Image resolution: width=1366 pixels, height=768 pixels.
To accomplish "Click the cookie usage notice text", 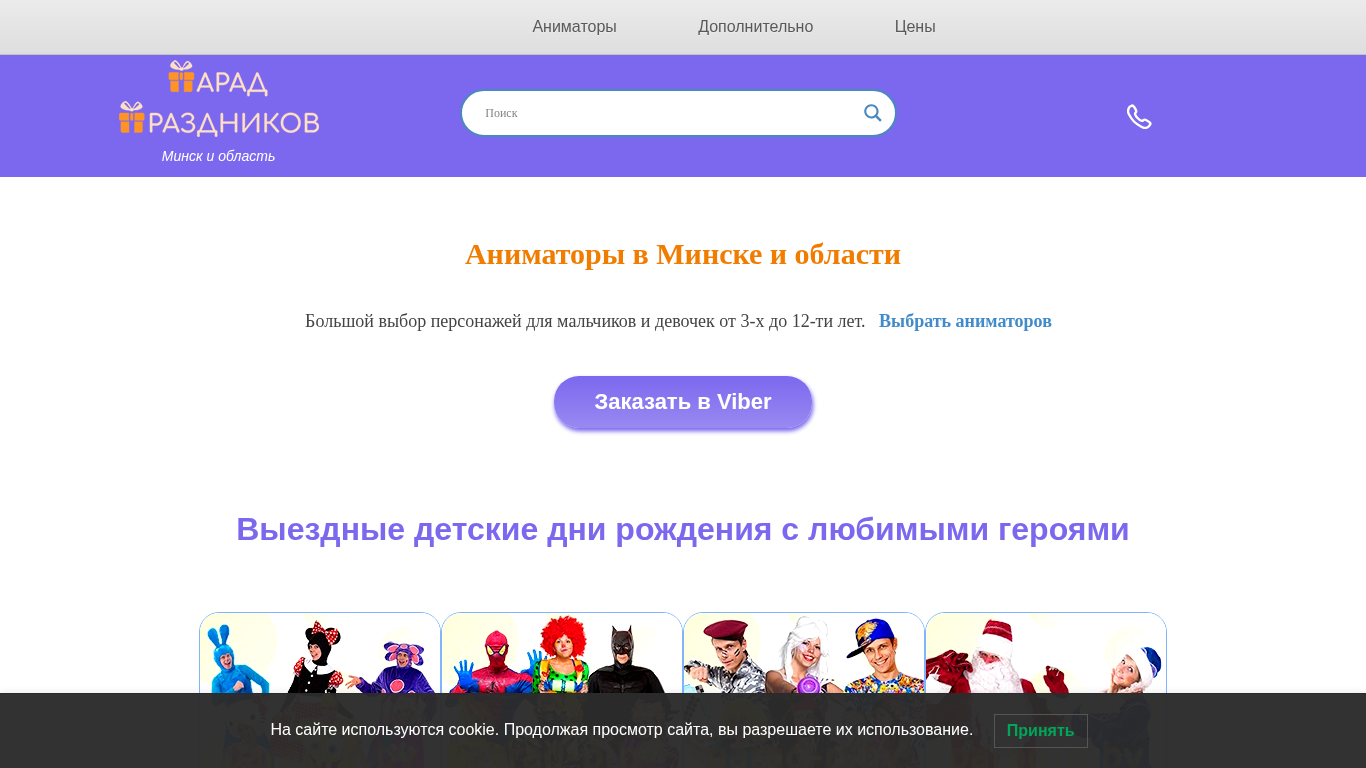I will tap(621, 730).
